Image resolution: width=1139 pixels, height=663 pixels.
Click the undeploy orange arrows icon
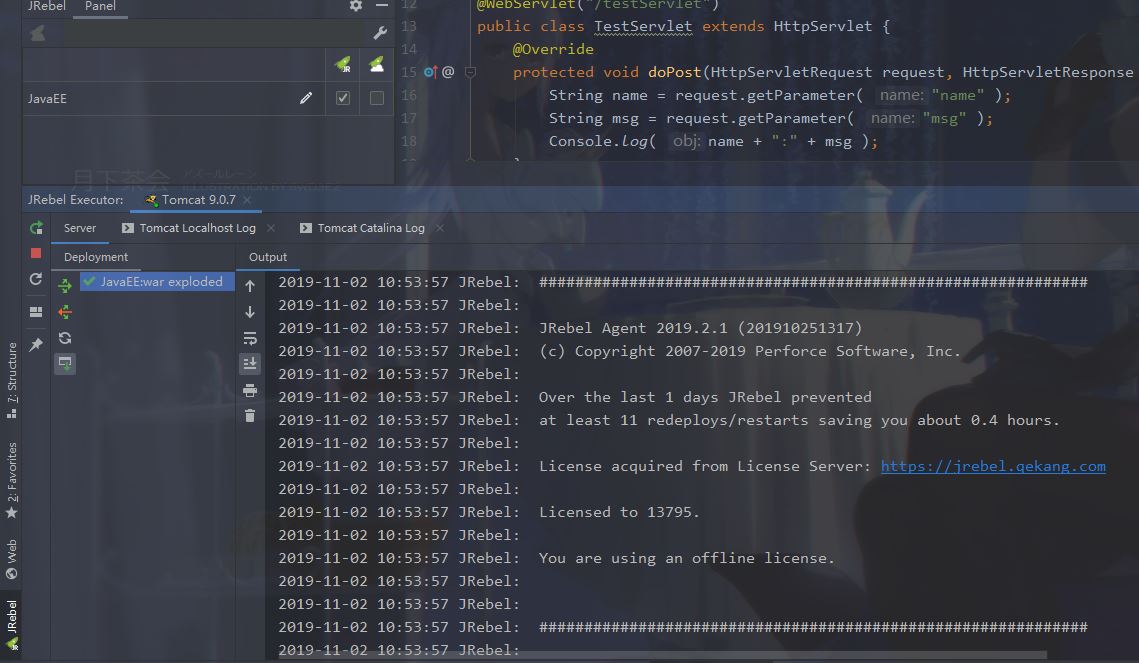(65, 312)
